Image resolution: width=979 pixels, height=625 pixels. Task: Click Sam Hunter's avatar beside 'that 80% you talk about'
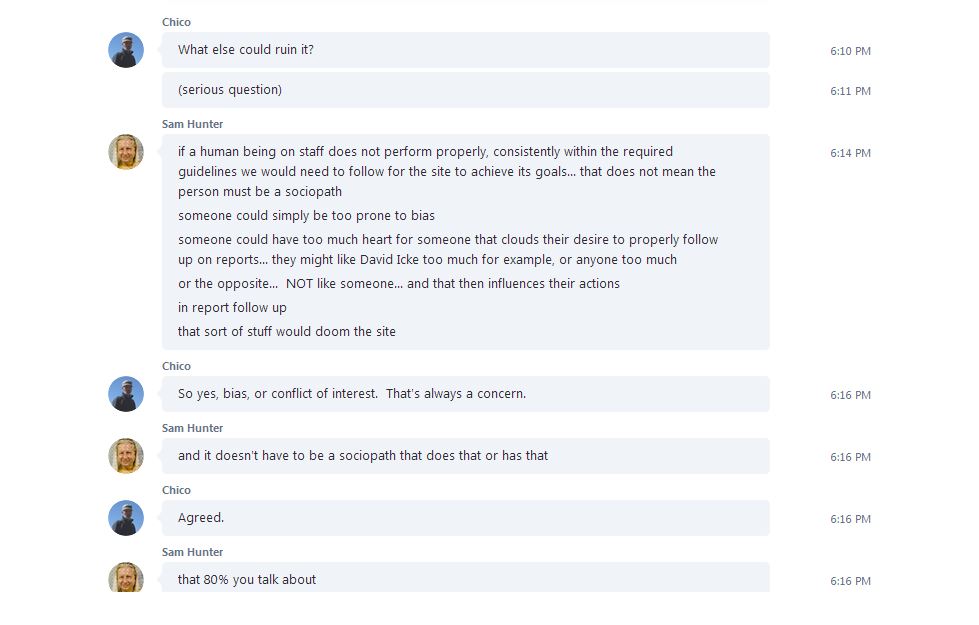pos(126,578)
